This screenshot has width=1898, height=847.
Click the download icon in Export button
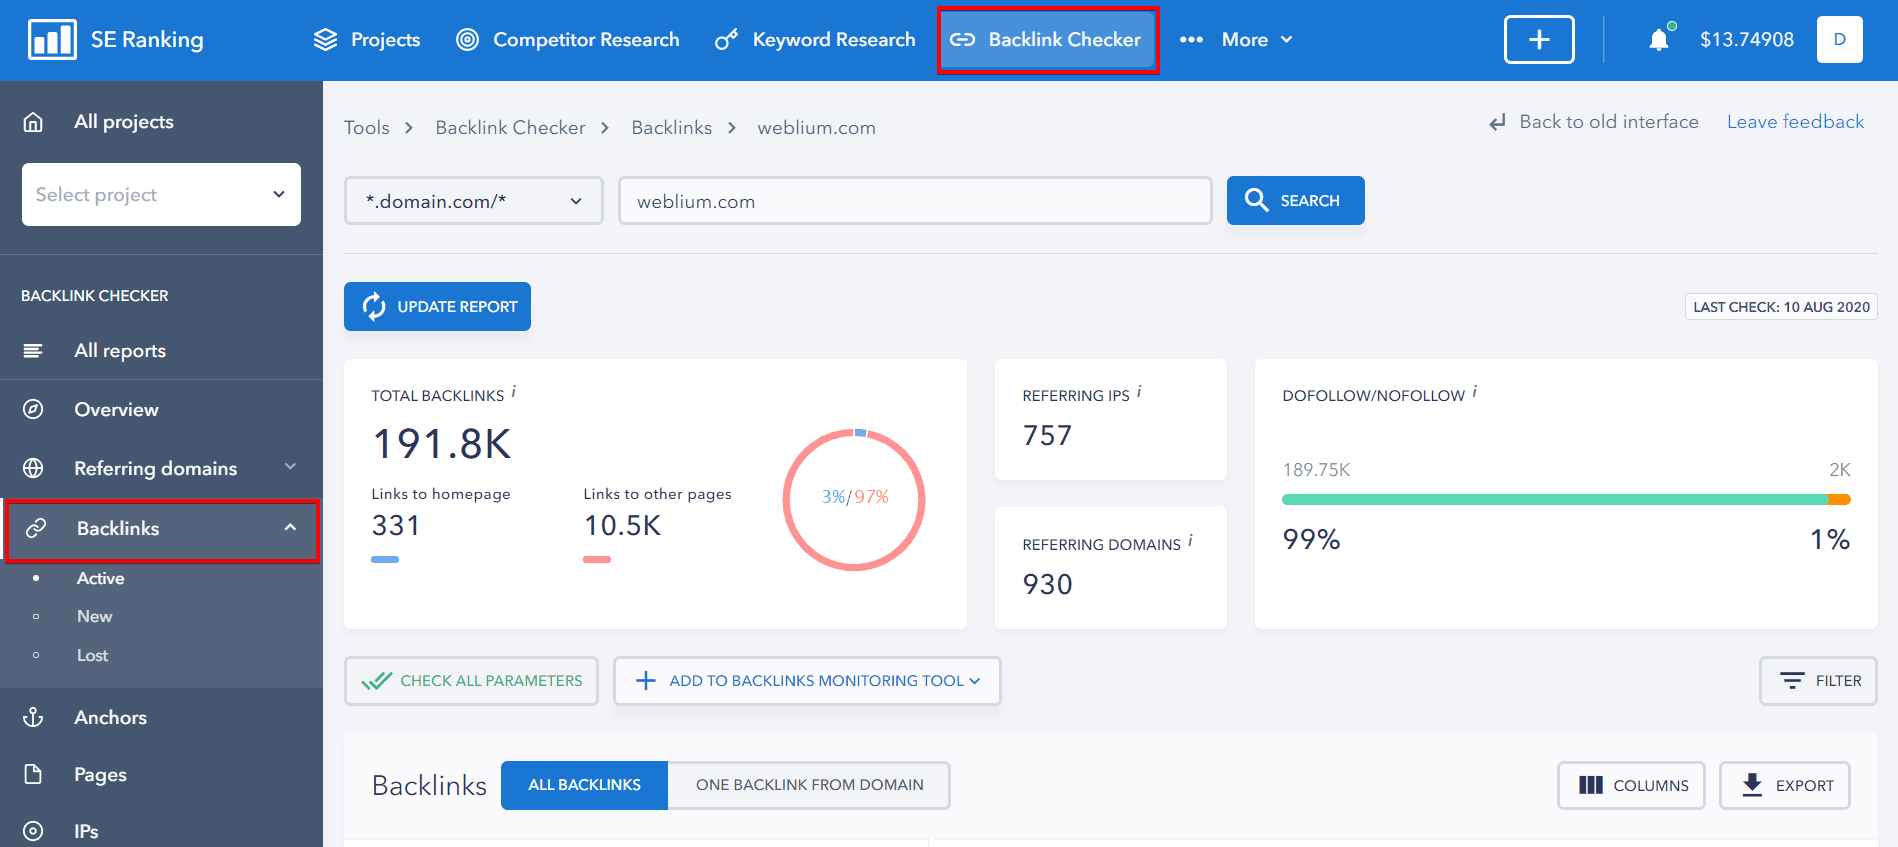[x=1752, y=785]
